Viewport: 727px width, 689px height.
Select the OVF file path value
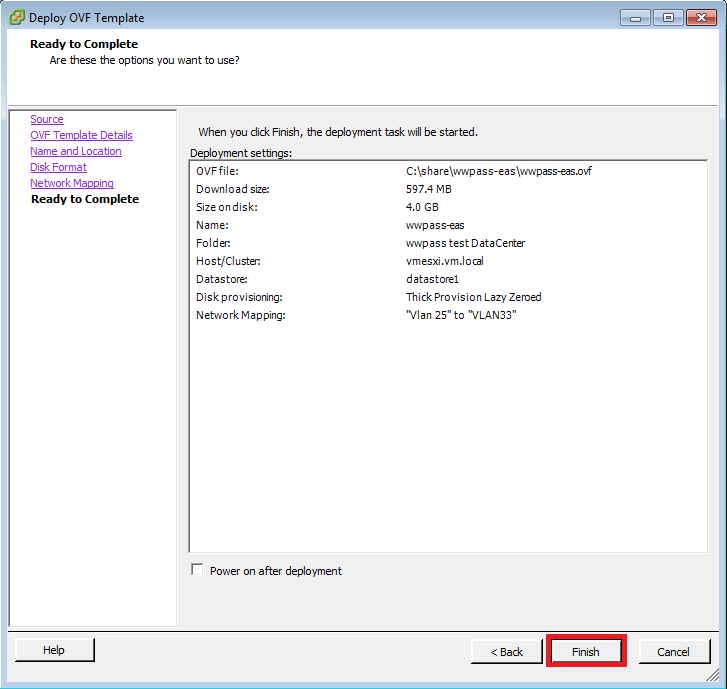coord(498,171)
